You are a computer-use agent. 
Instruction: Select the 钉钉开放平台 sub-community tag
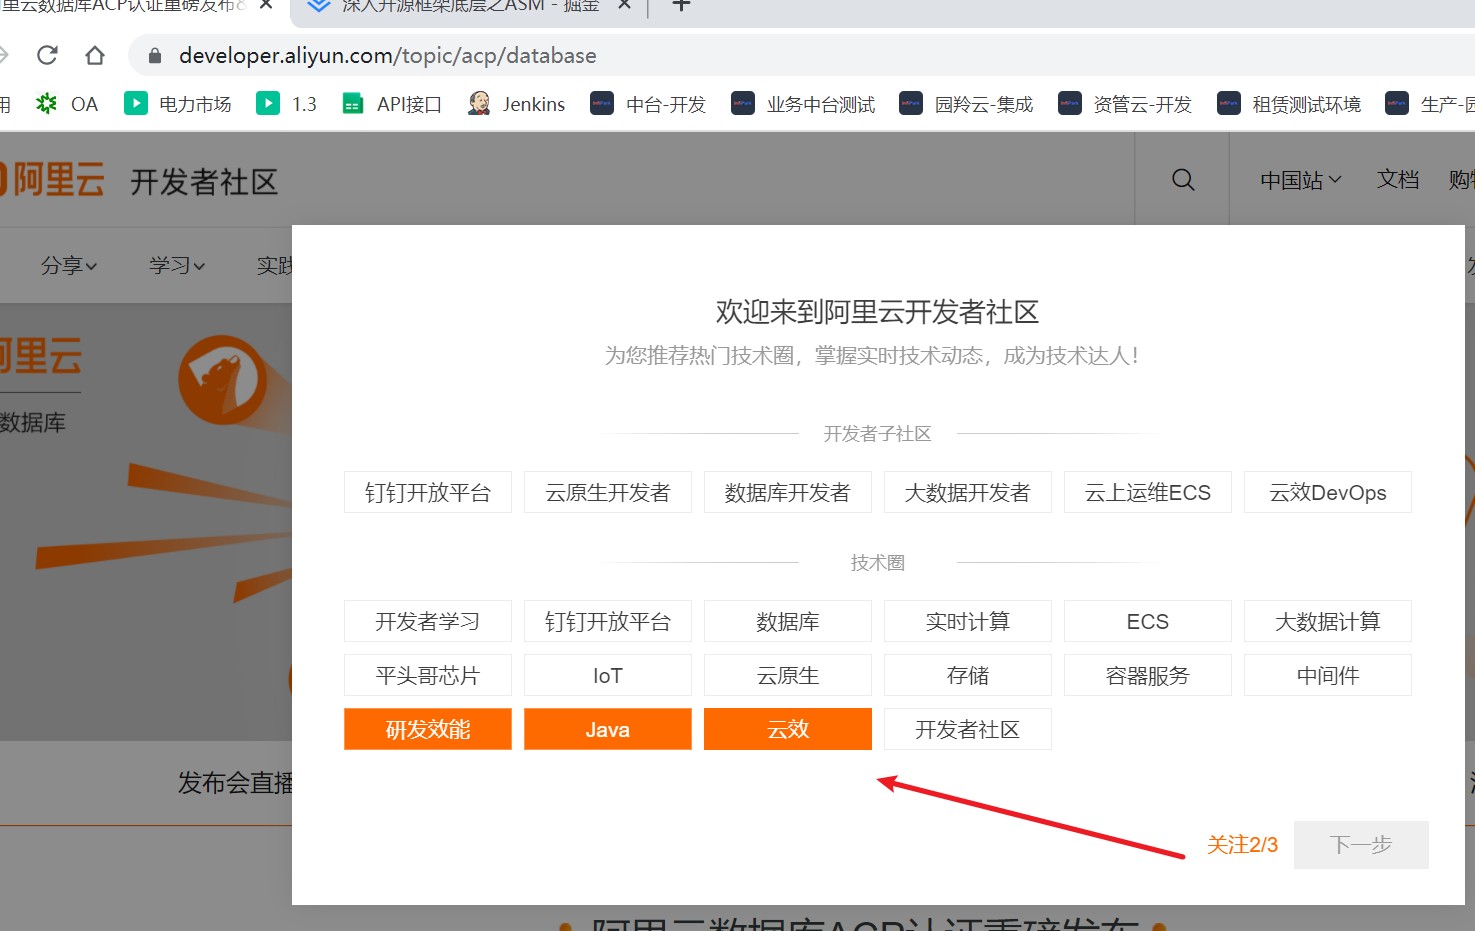428,492
